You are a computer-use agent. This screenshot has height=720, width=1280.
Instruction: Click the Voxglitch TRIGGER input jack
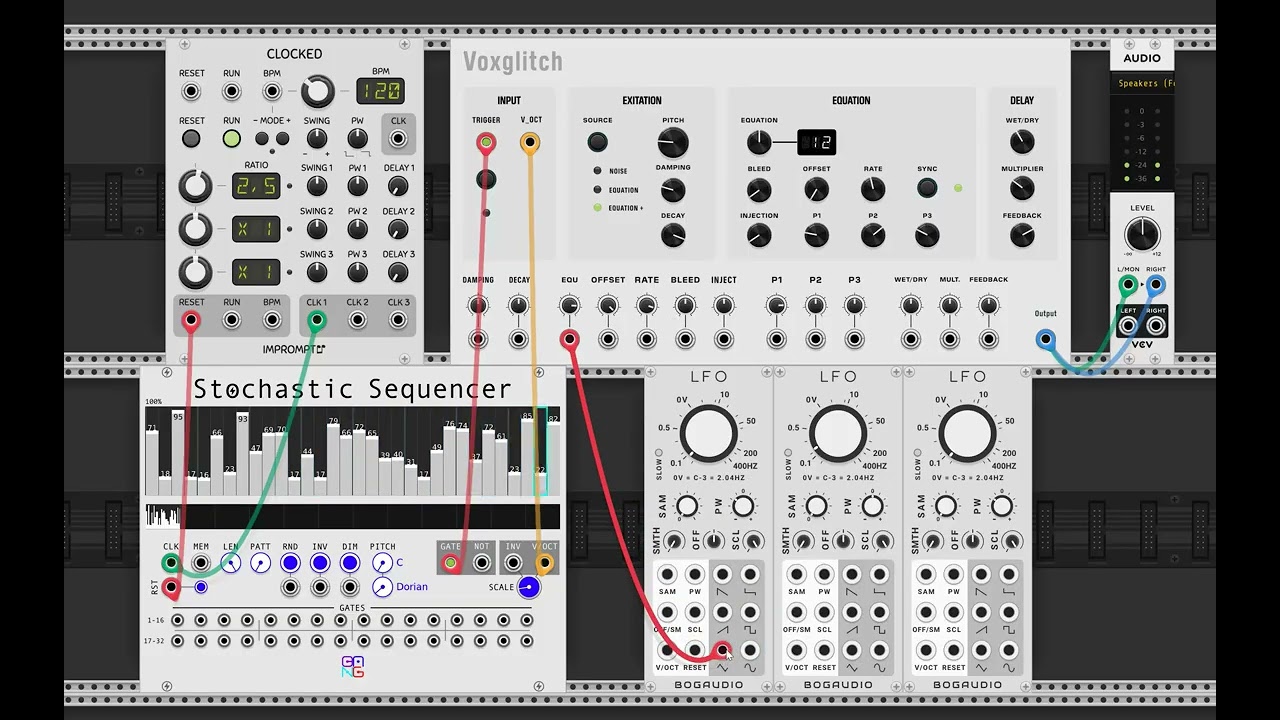tap(486, 143)
